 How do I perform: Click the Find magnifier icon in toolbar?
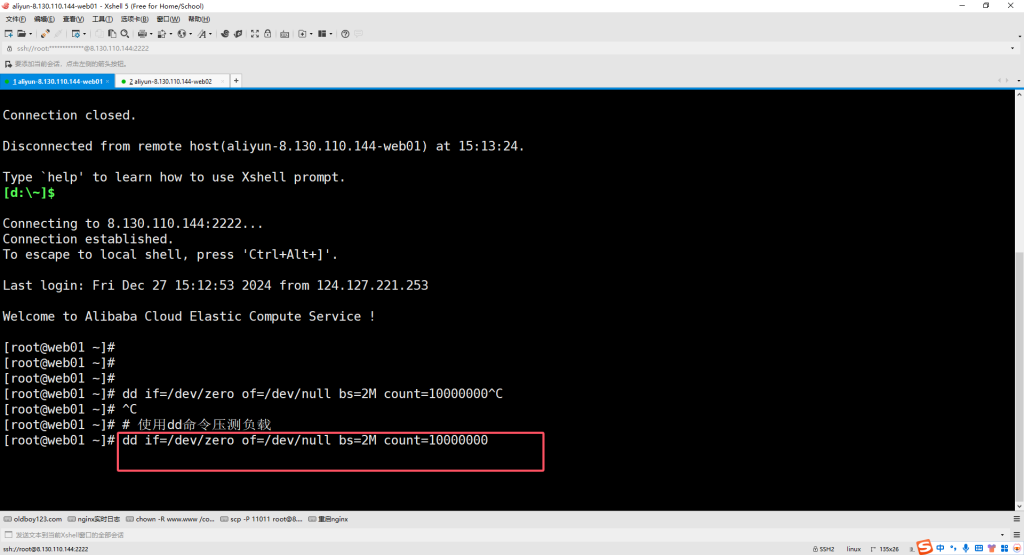click(123, 33)
